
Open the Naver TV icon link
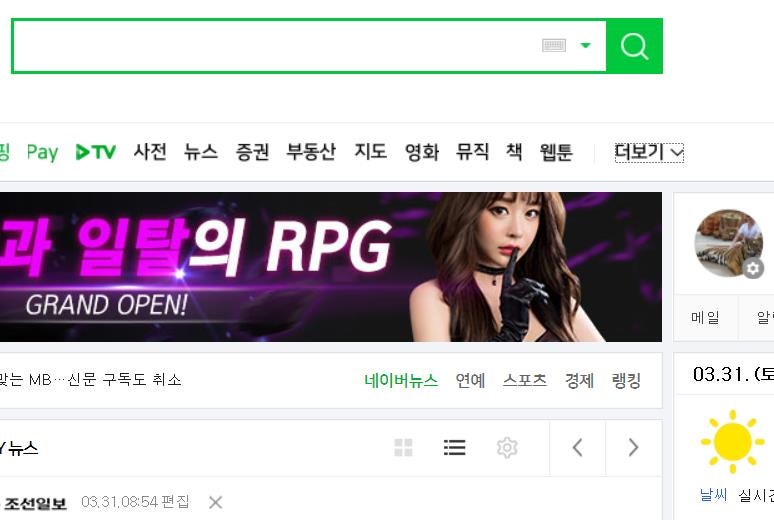[x=96, y=152]
